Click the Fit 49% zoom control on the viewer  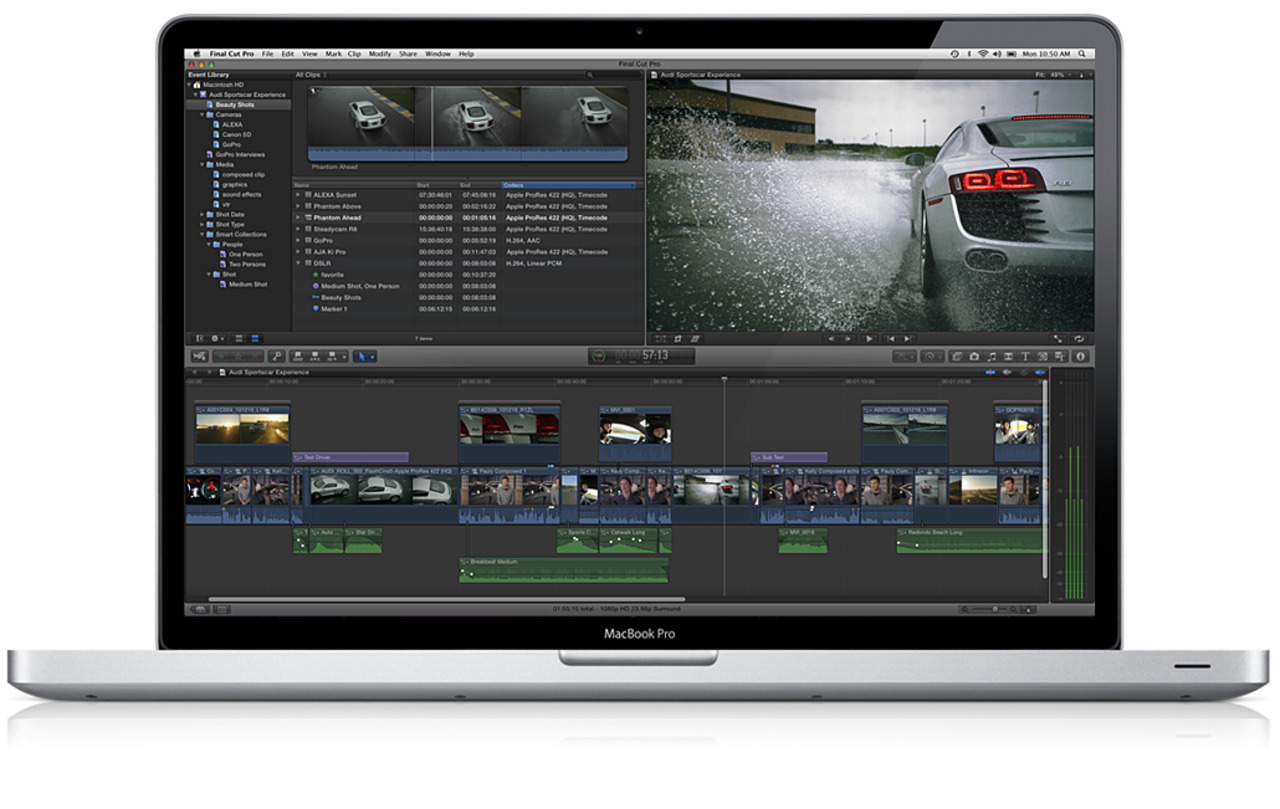[1053, 74]
